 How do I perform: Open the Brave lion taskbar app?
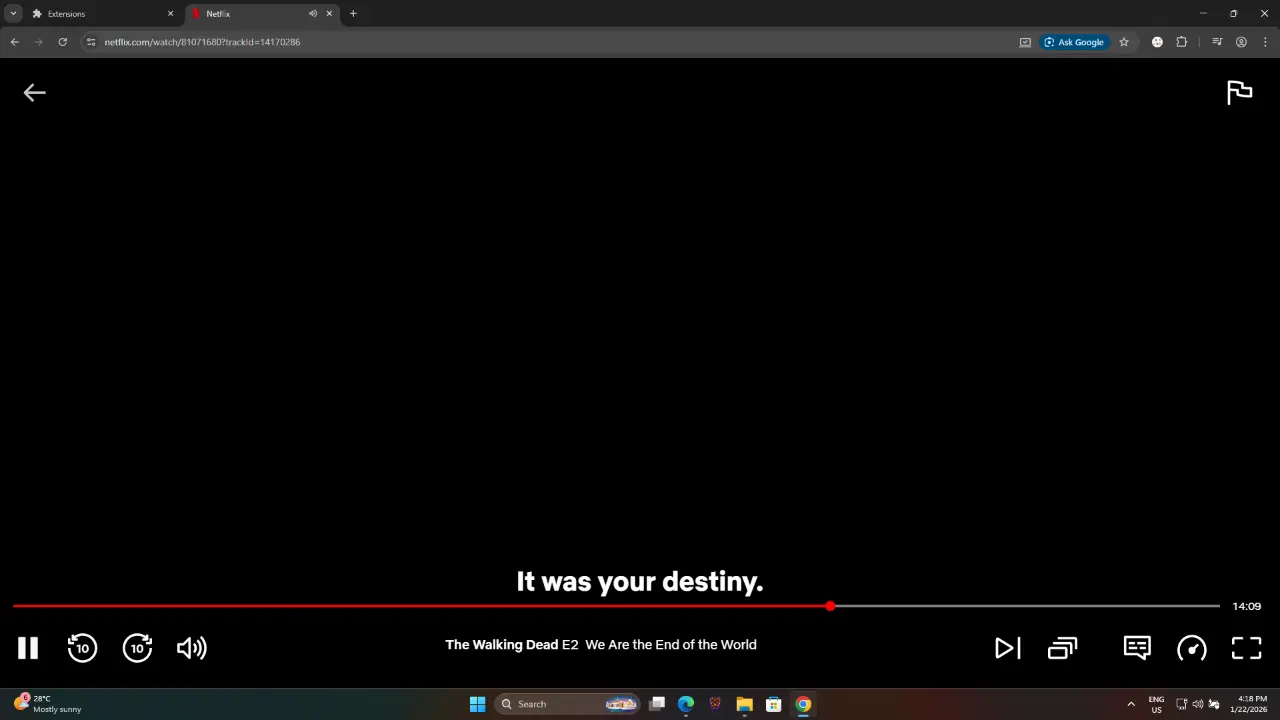(x=715, y=704)
